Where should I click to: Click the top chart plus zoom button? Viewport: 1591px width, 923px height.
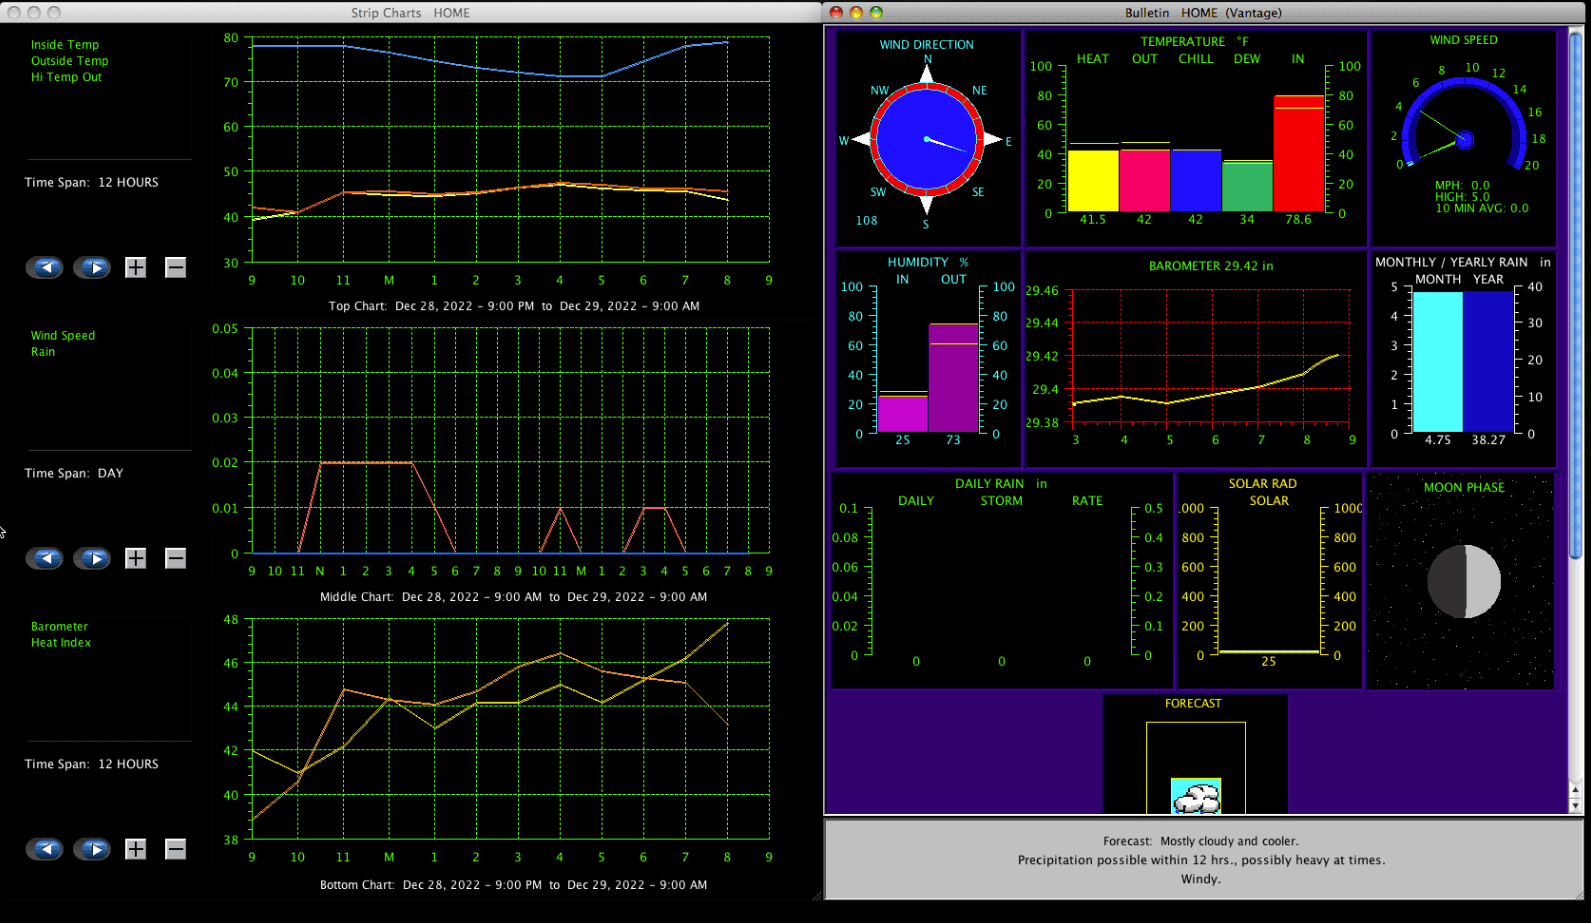click(136, 267)
